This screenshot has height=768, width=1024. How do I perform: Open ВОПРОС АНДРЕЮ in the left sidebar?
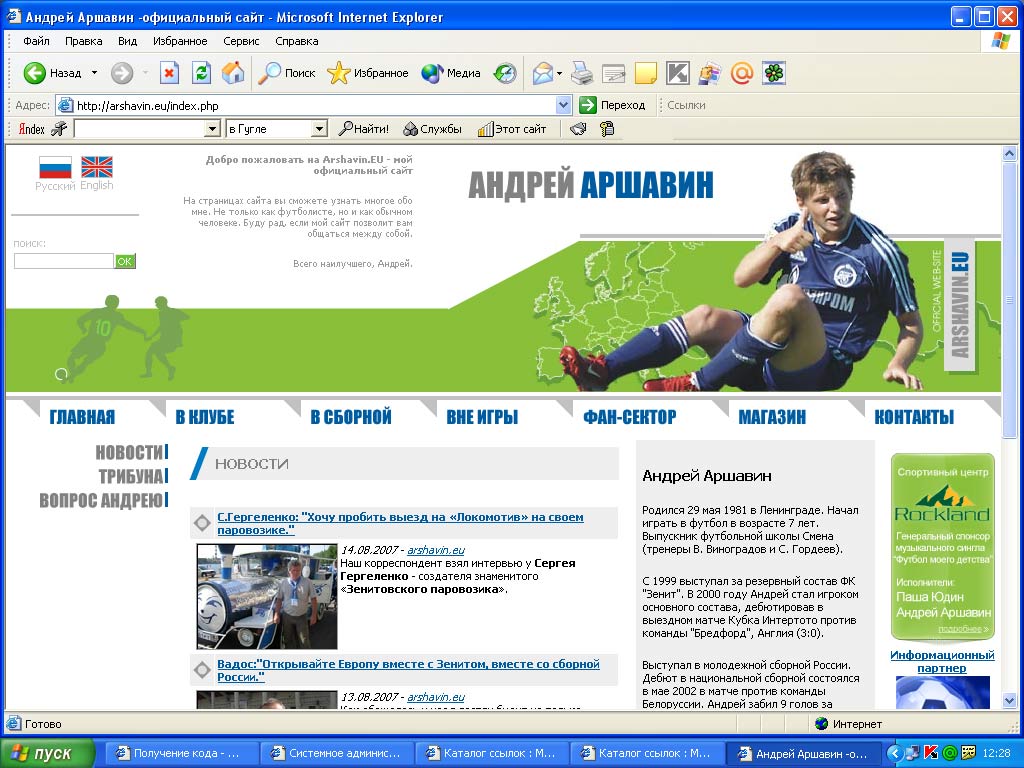click(101, 500)
